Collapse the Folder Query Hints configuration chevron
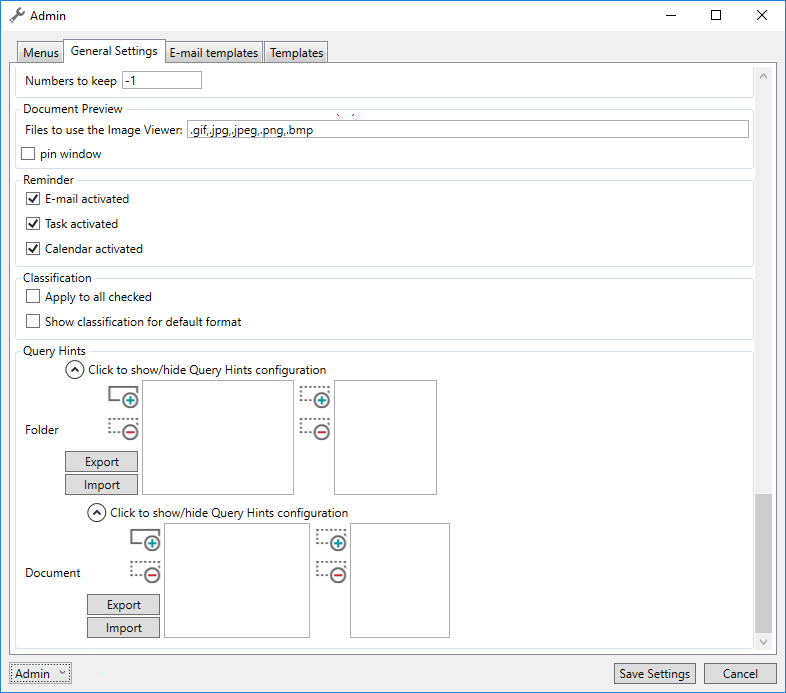 coord(75,370)
